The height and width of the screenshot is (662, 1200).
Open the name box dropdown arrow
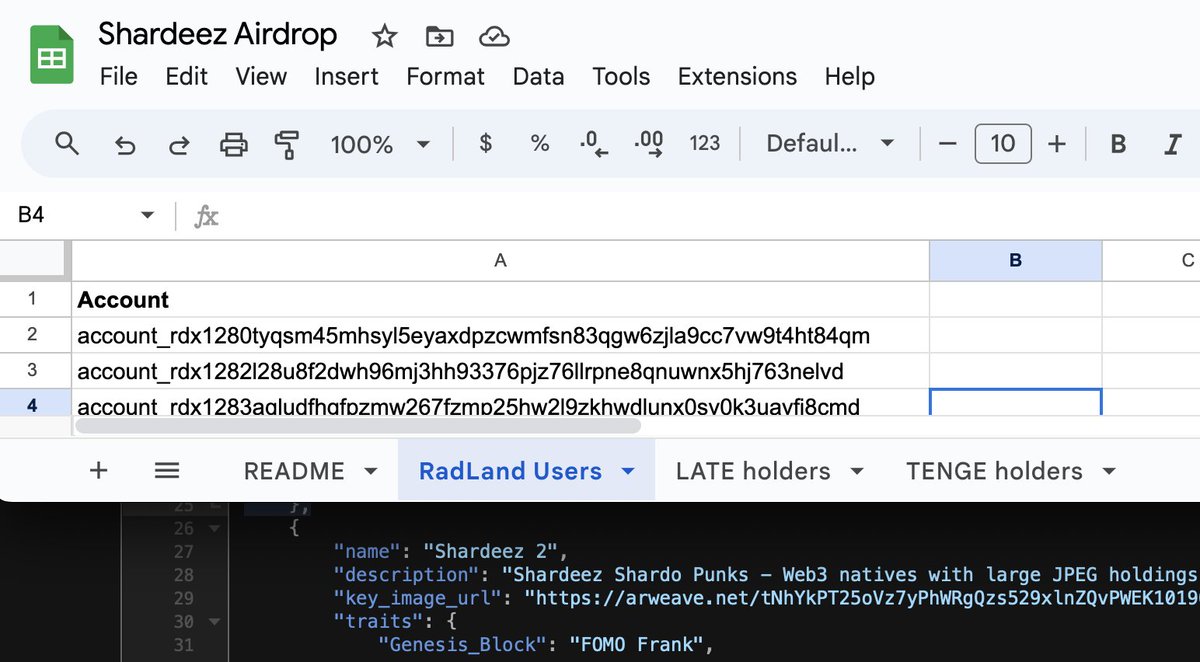[147, 215]
